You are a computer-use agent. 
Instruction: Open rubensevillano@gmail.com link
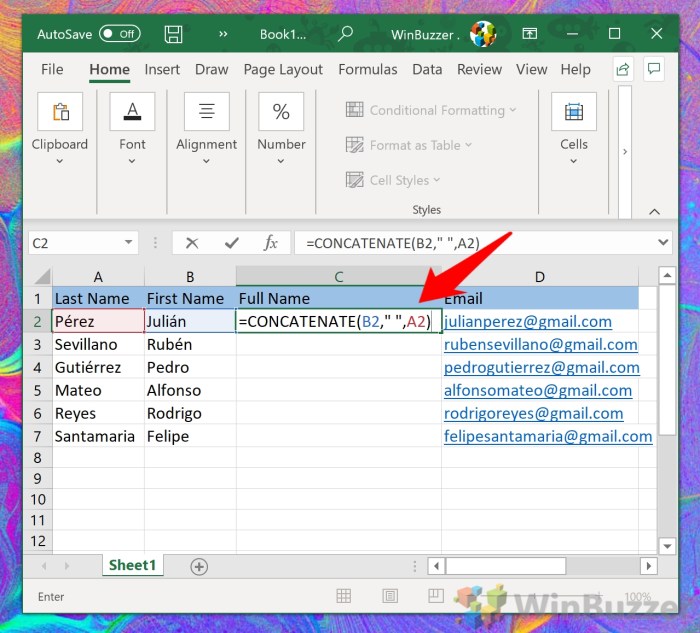541,345
